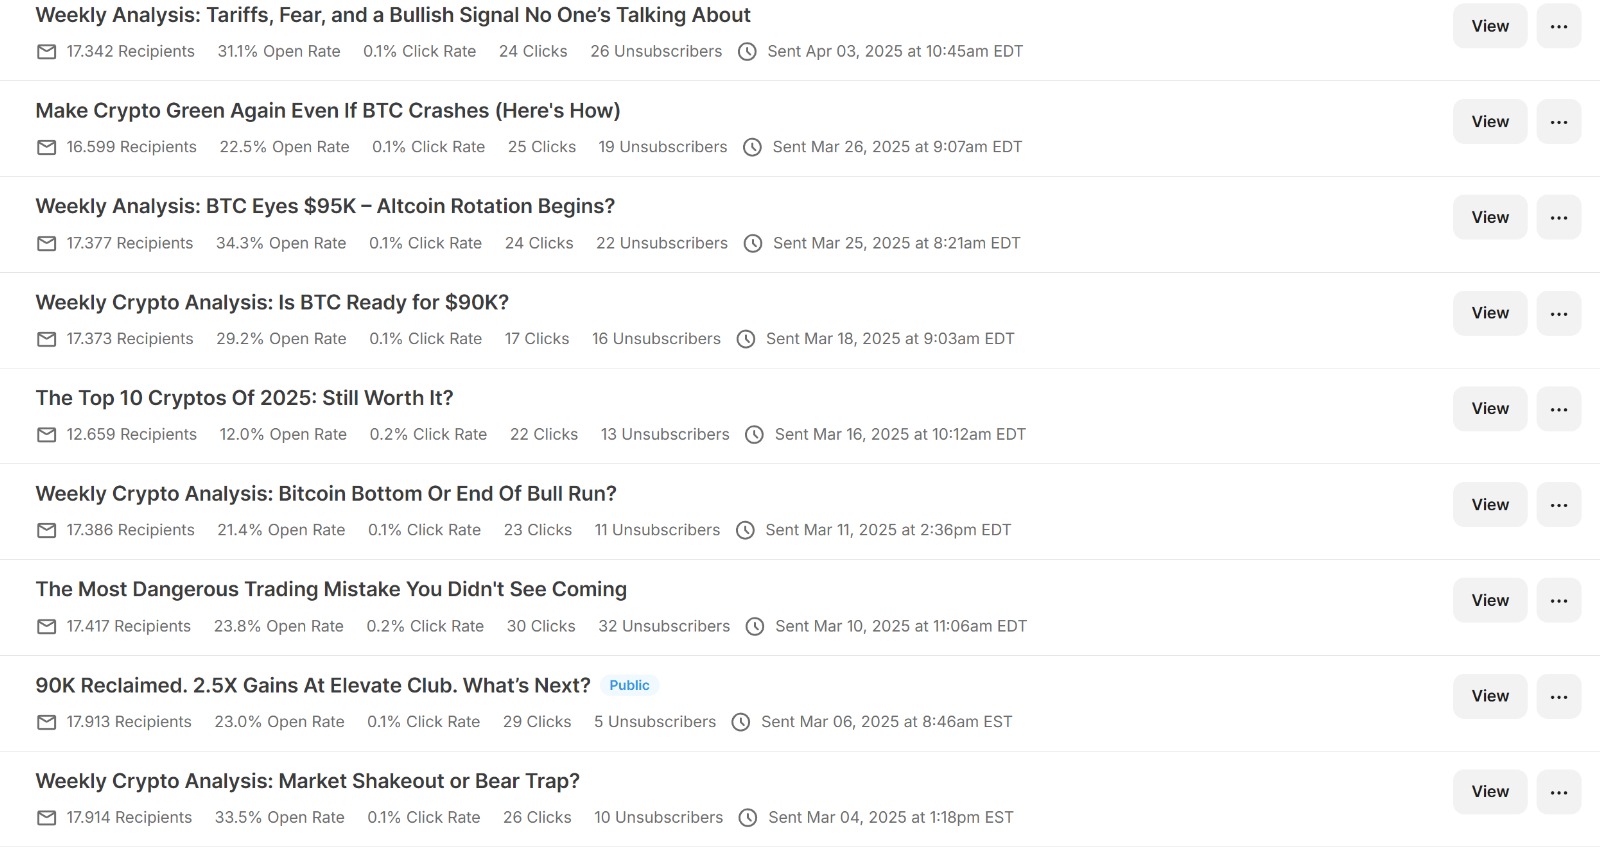The width and height of the screenshot is (1600, 854).
Task: Click the Public badge on 90K Reclaimed
Action: 629,685
